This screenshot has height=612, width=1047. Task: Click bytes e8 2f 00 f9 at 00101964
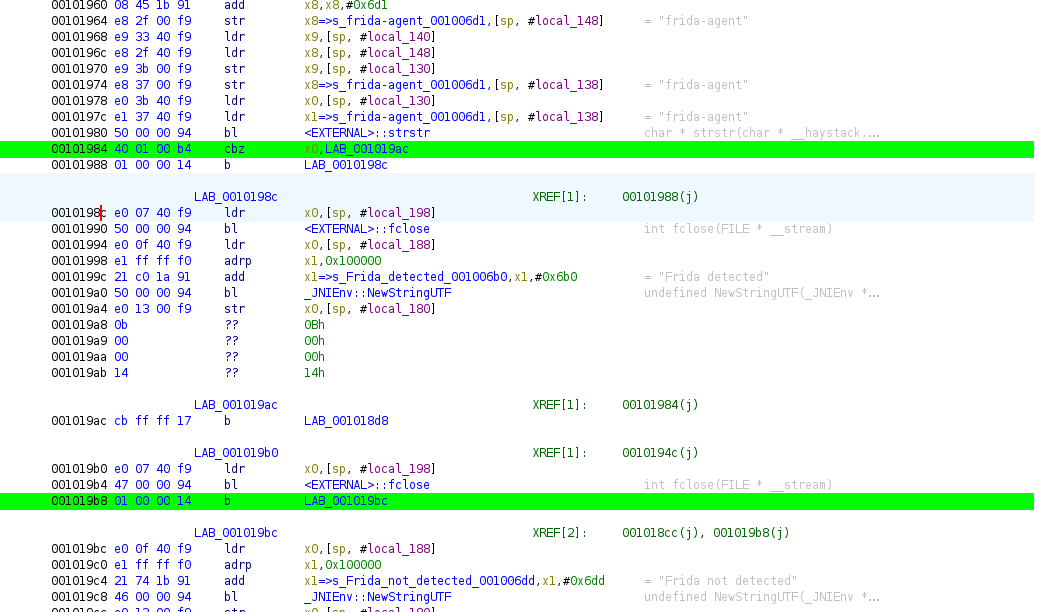pyautogui.click(x=152, y=21)
